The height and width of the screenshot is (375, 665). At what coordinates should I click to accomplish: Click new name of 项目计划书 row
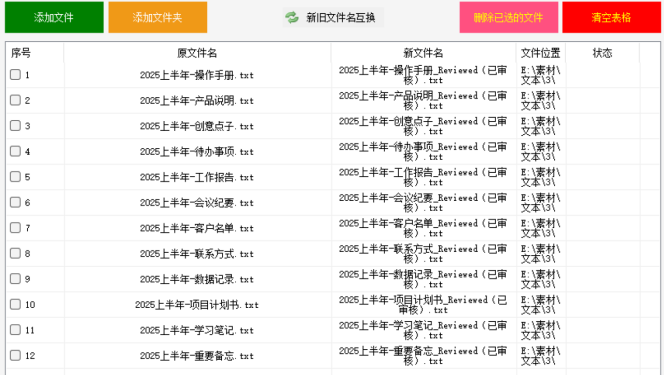coord(423,305)
